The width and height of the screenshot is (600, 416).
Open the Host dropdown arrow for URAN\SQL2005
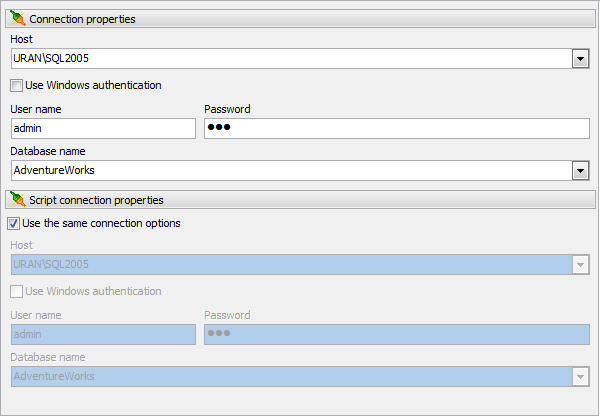click(x=580, y=59)
